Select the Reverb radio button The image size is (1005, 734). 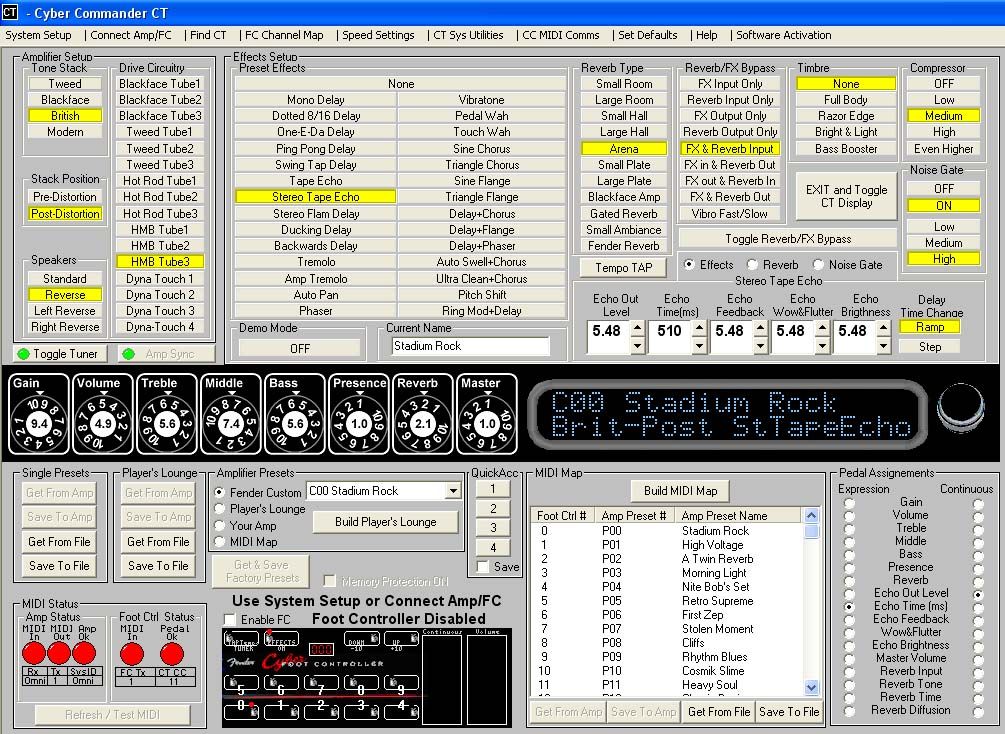[754, 265]
